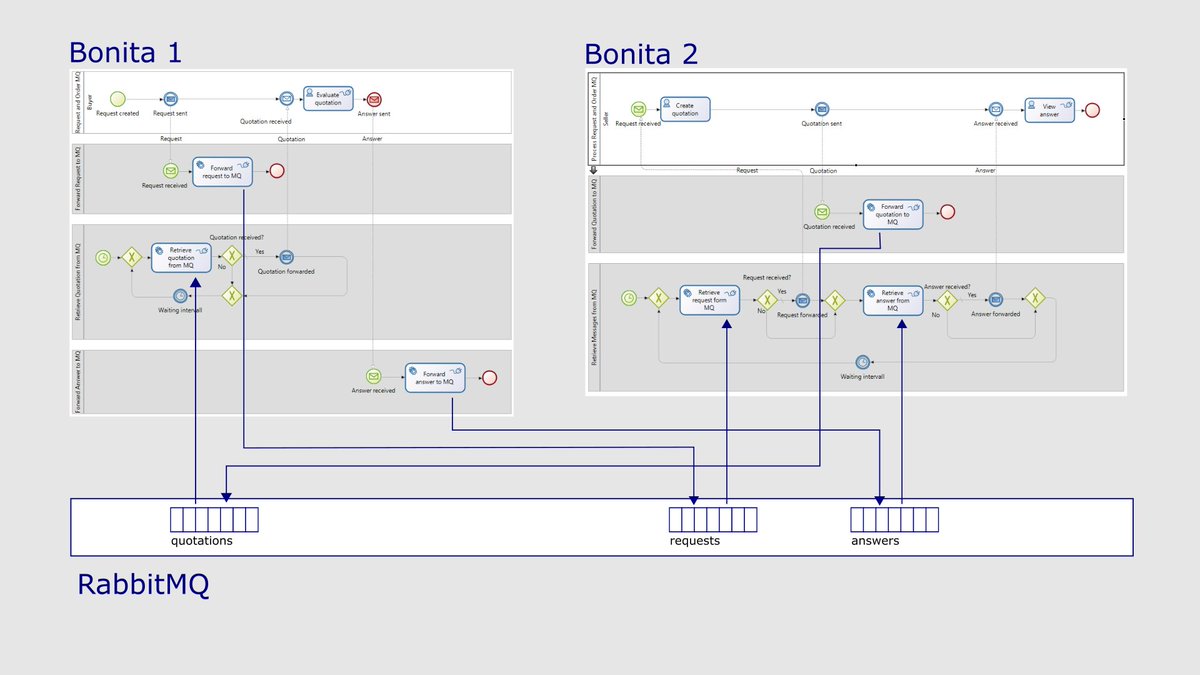Screen dimensions: 1200x675
Task: Click the red 'Answer sent' end event
Action: [x=374, y=99]
